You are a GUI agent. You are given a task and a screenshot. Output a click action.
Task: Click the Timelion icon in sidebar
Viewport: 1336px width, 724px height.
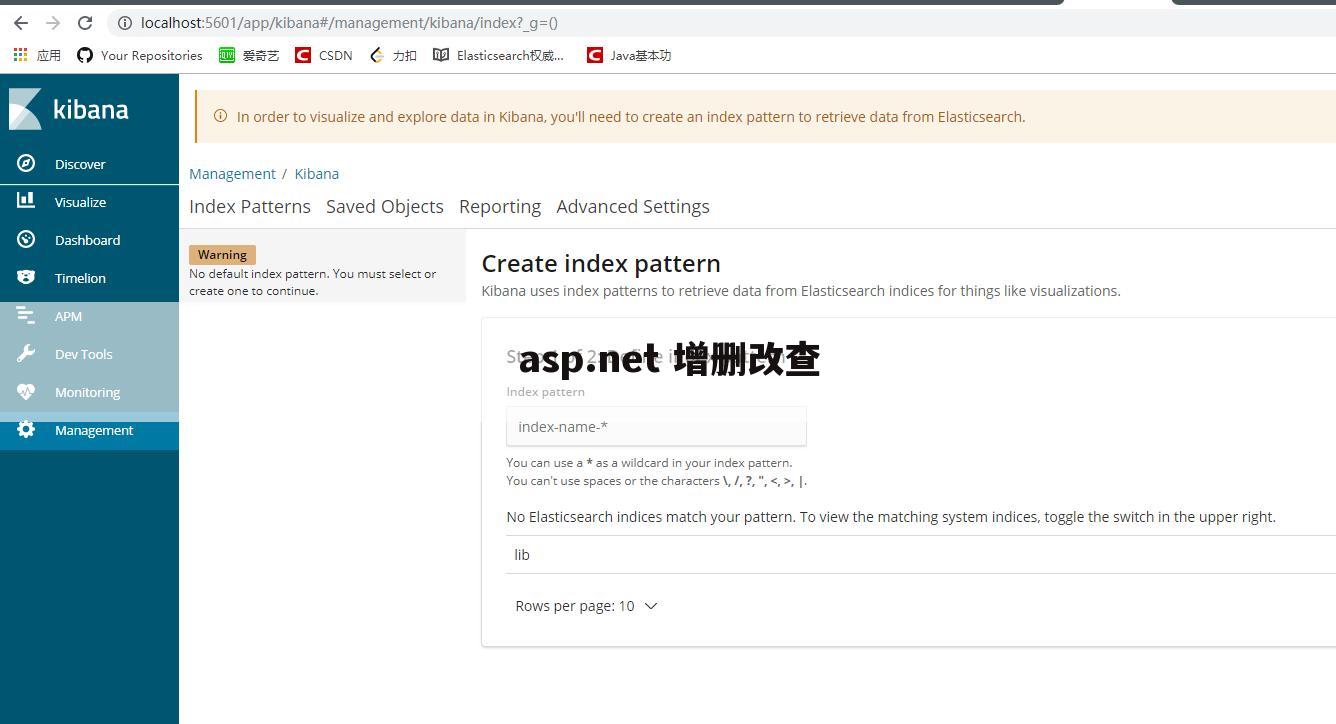coord(26,277)
